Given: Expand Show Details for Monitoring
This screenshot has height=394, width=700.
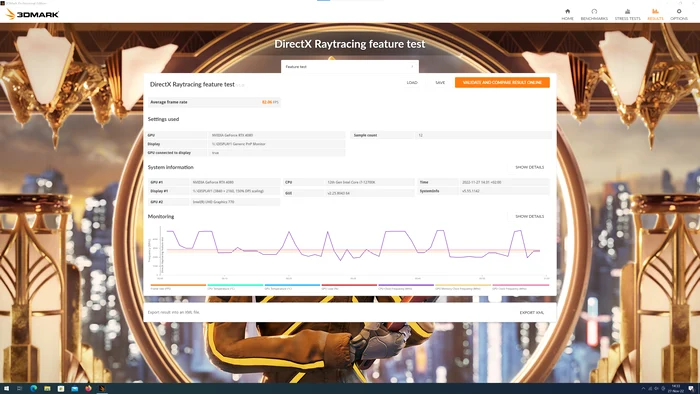Looking at the screenshot, I should point(529,216).
